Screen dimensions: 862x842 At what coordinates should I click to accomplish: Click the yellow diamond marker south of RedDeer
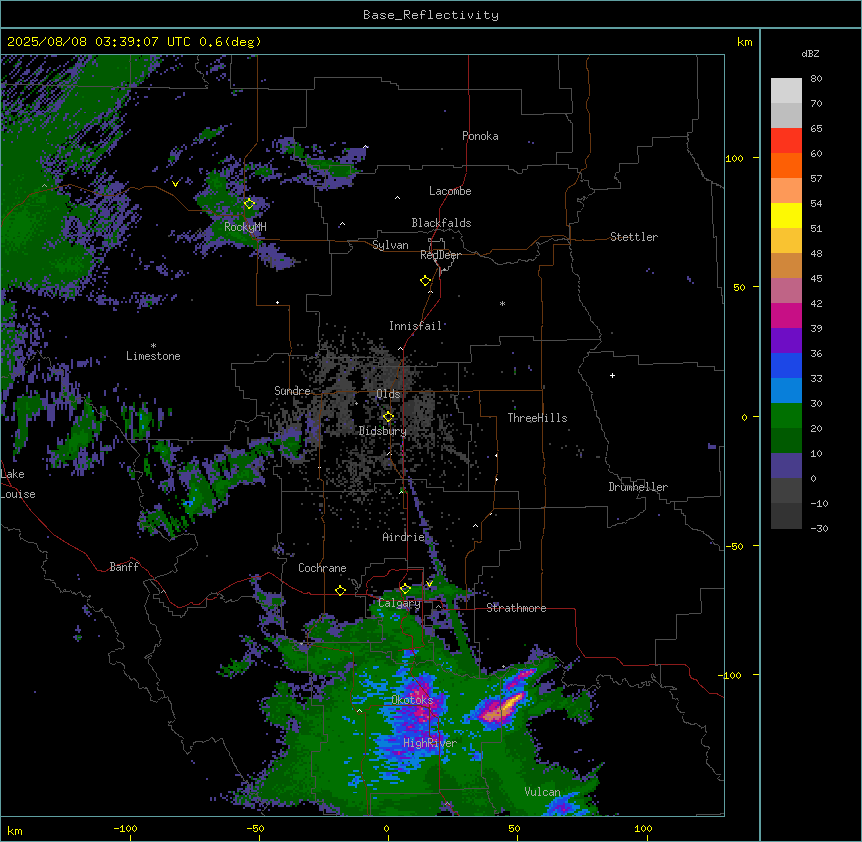pyautogui.click(x=425, y=280)
